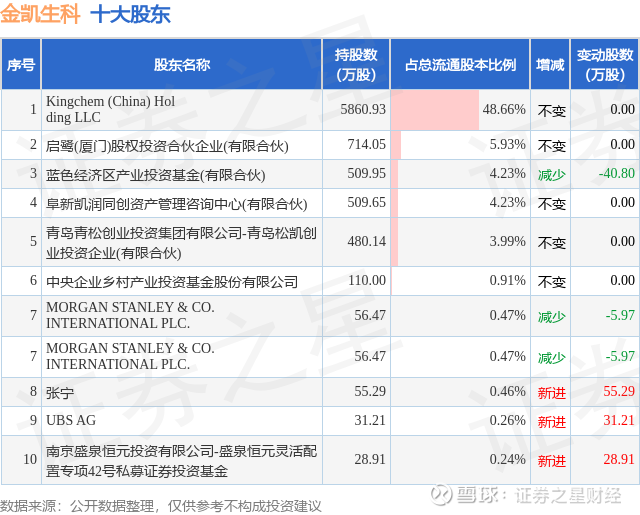The image size is (640, 515).
Task: Click 4.23% in the 阜新凯润 row
Action: [x=507, y=202]
